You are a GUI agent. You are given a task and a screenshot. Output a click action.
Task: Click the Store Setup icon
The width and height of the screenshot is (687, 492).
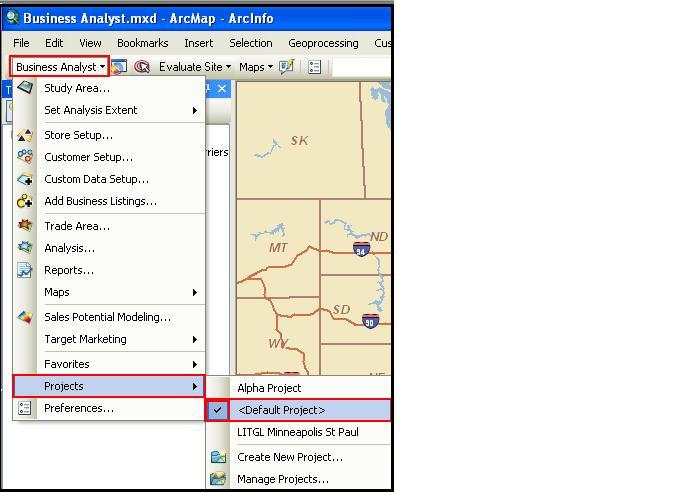pyautogui.click(x=25, y=135)
